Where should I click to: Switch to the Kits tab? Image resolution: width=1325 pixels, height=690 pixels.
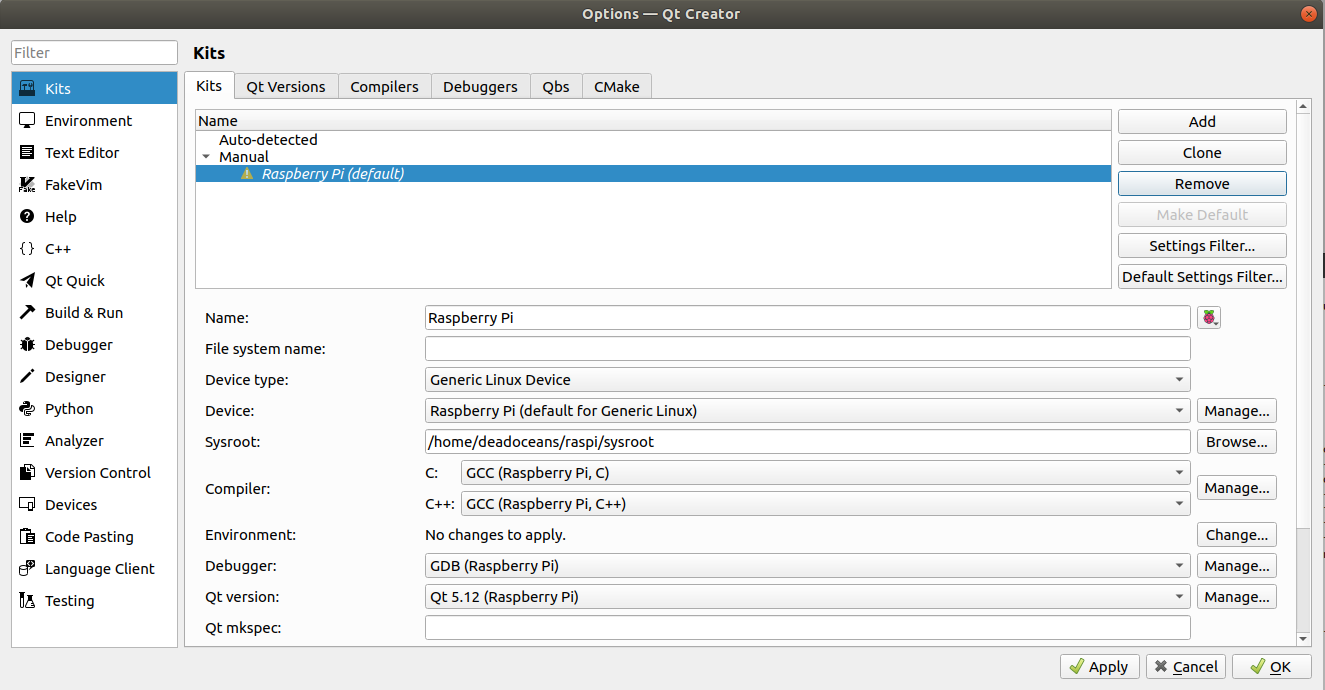pyautogui.click(x=209, y=86)
